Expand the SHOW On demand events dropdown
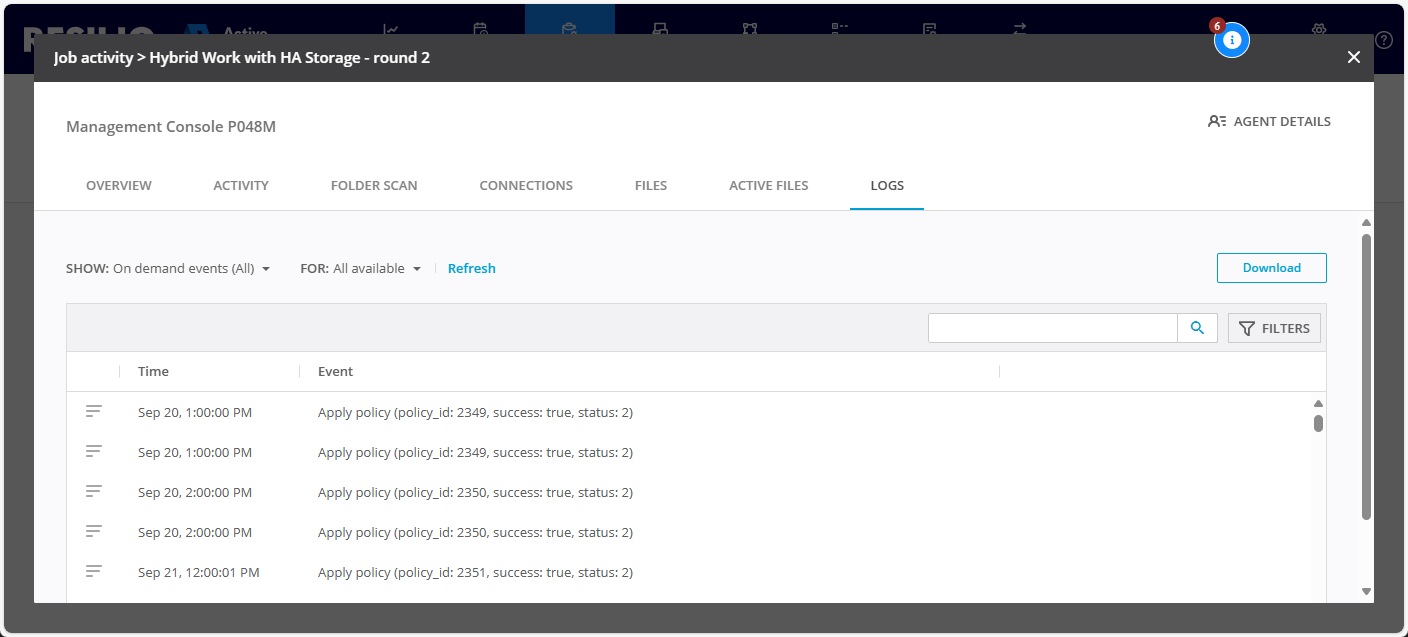Image resolution: width=1408 pixels, height=637 pixels. (x=266, y=269)
